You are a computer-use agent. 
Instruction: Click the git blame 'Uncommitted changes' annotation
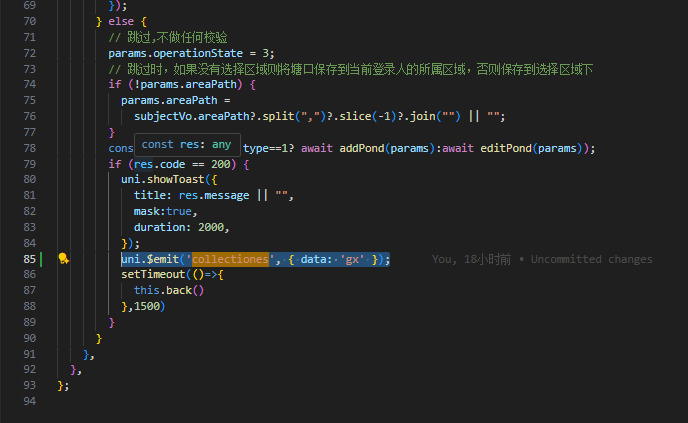pyautogui.click(x=591, y=259)
